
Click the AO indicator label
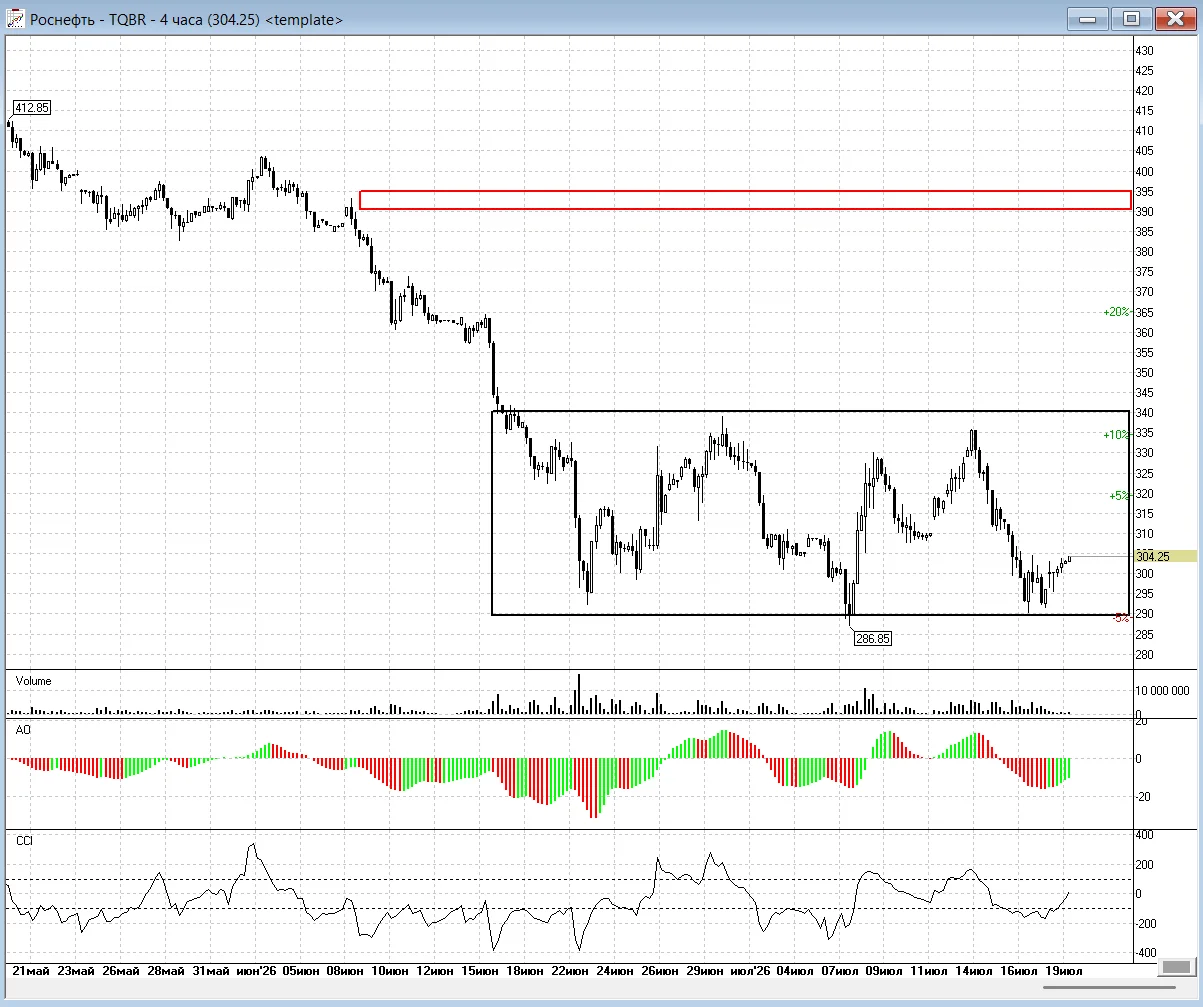[x=23, y=731]
